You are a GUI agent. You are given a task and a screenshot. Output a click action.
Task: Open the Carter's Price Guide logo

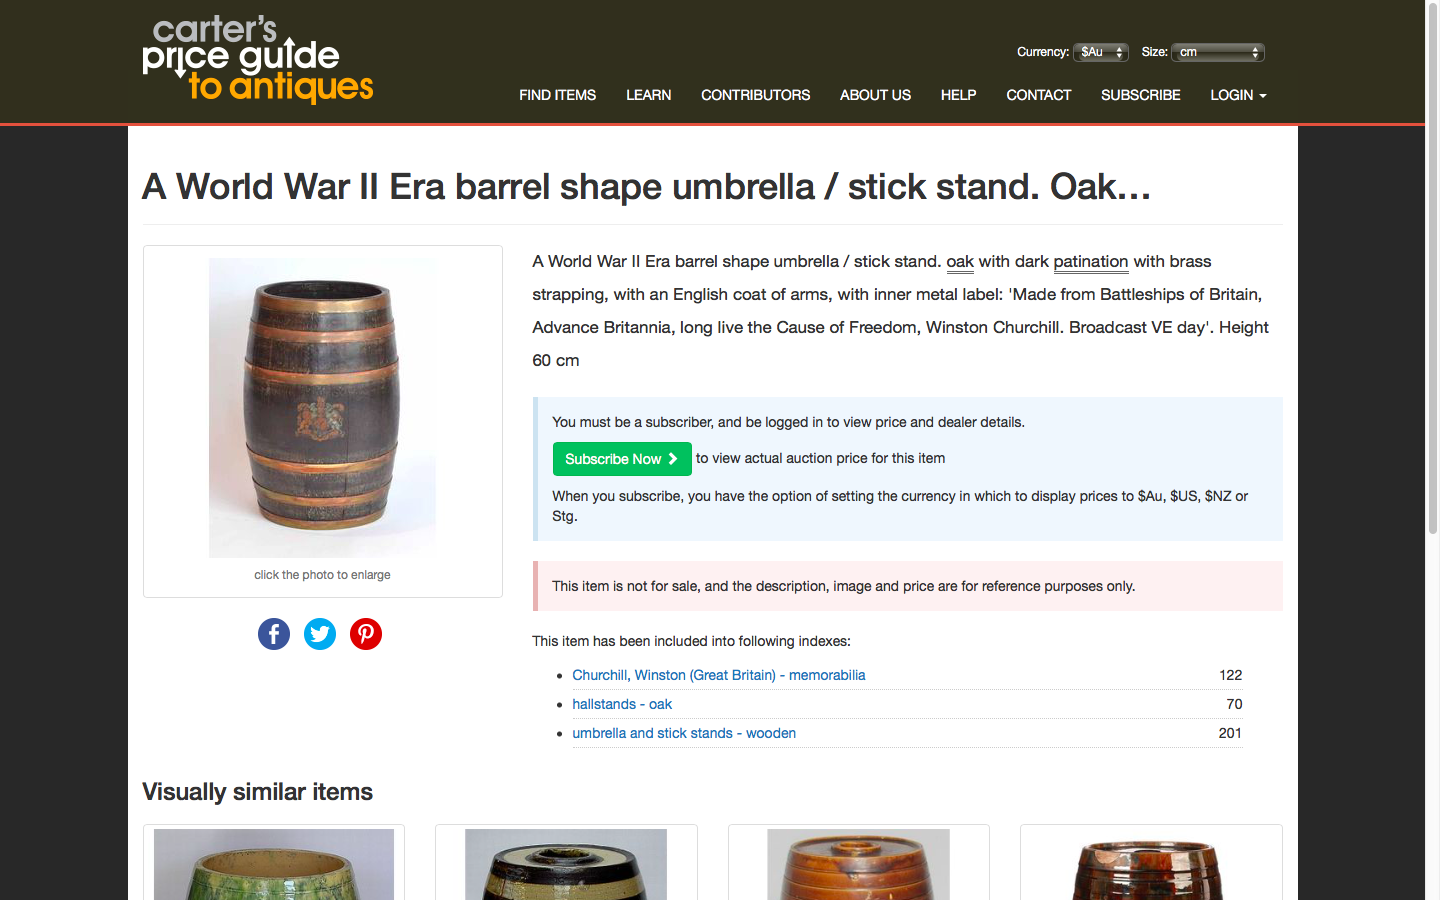coord(258,60)
